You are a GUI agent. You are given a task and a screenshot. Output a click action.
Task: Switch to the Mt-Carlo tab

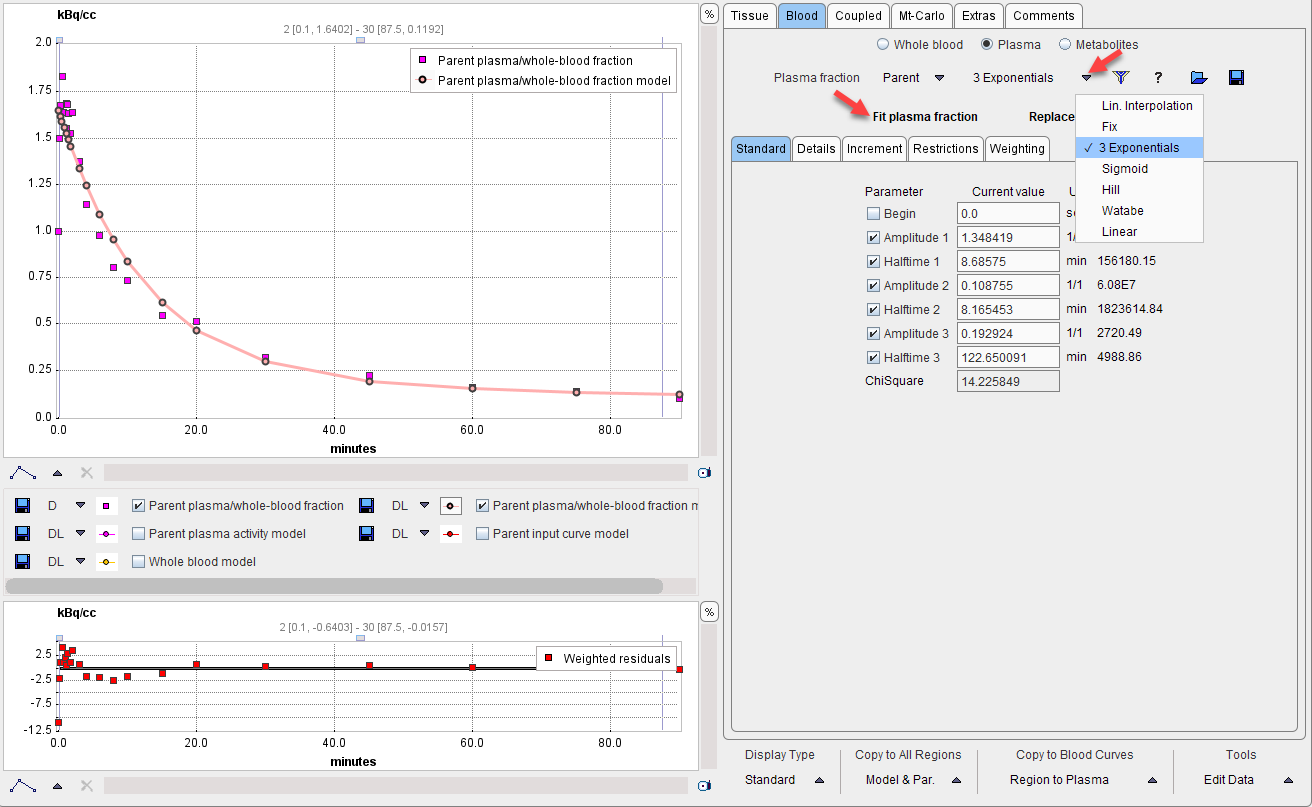(x=921, y=16)
